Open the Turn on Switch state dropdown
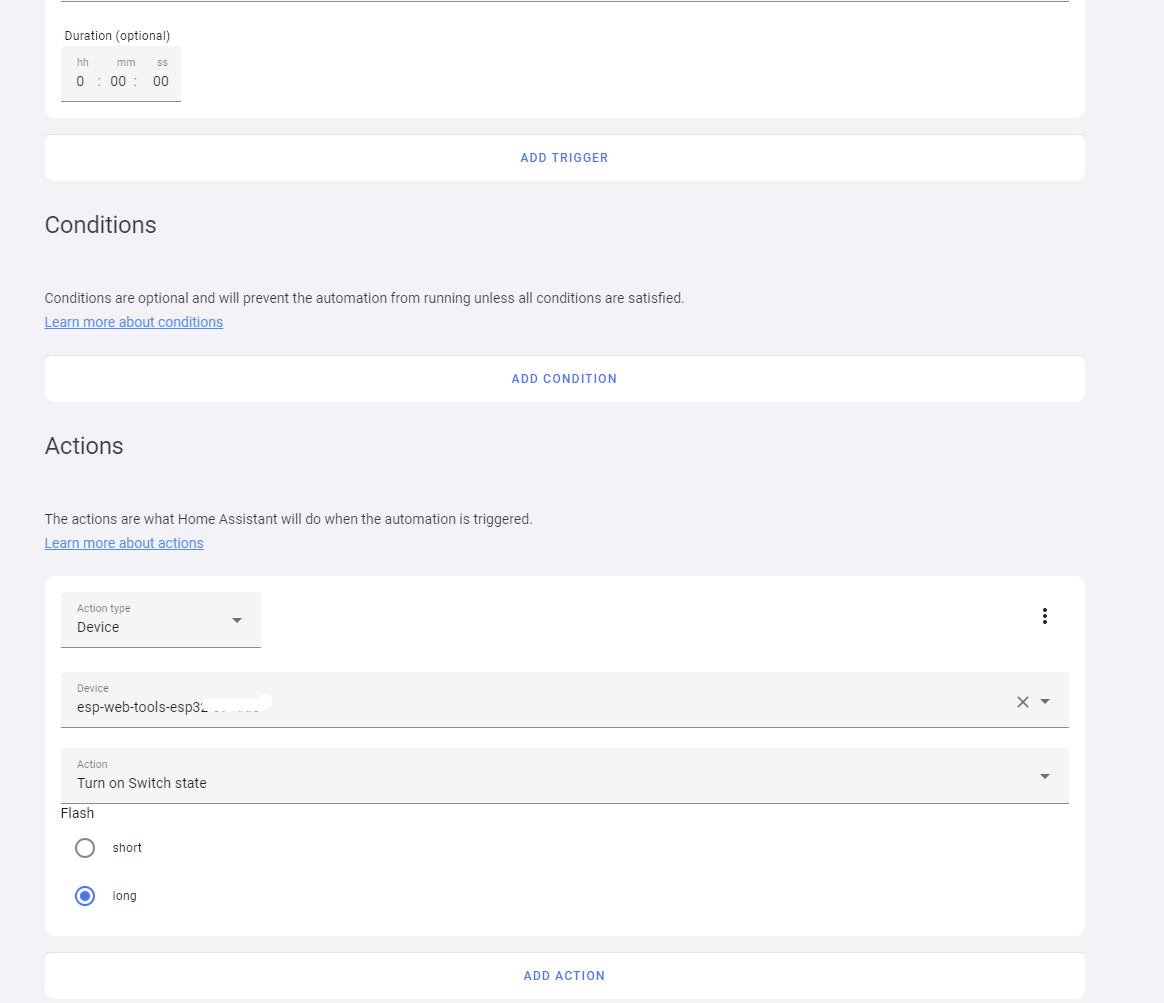This screenshot has width=1164, height=1003. 564,776
